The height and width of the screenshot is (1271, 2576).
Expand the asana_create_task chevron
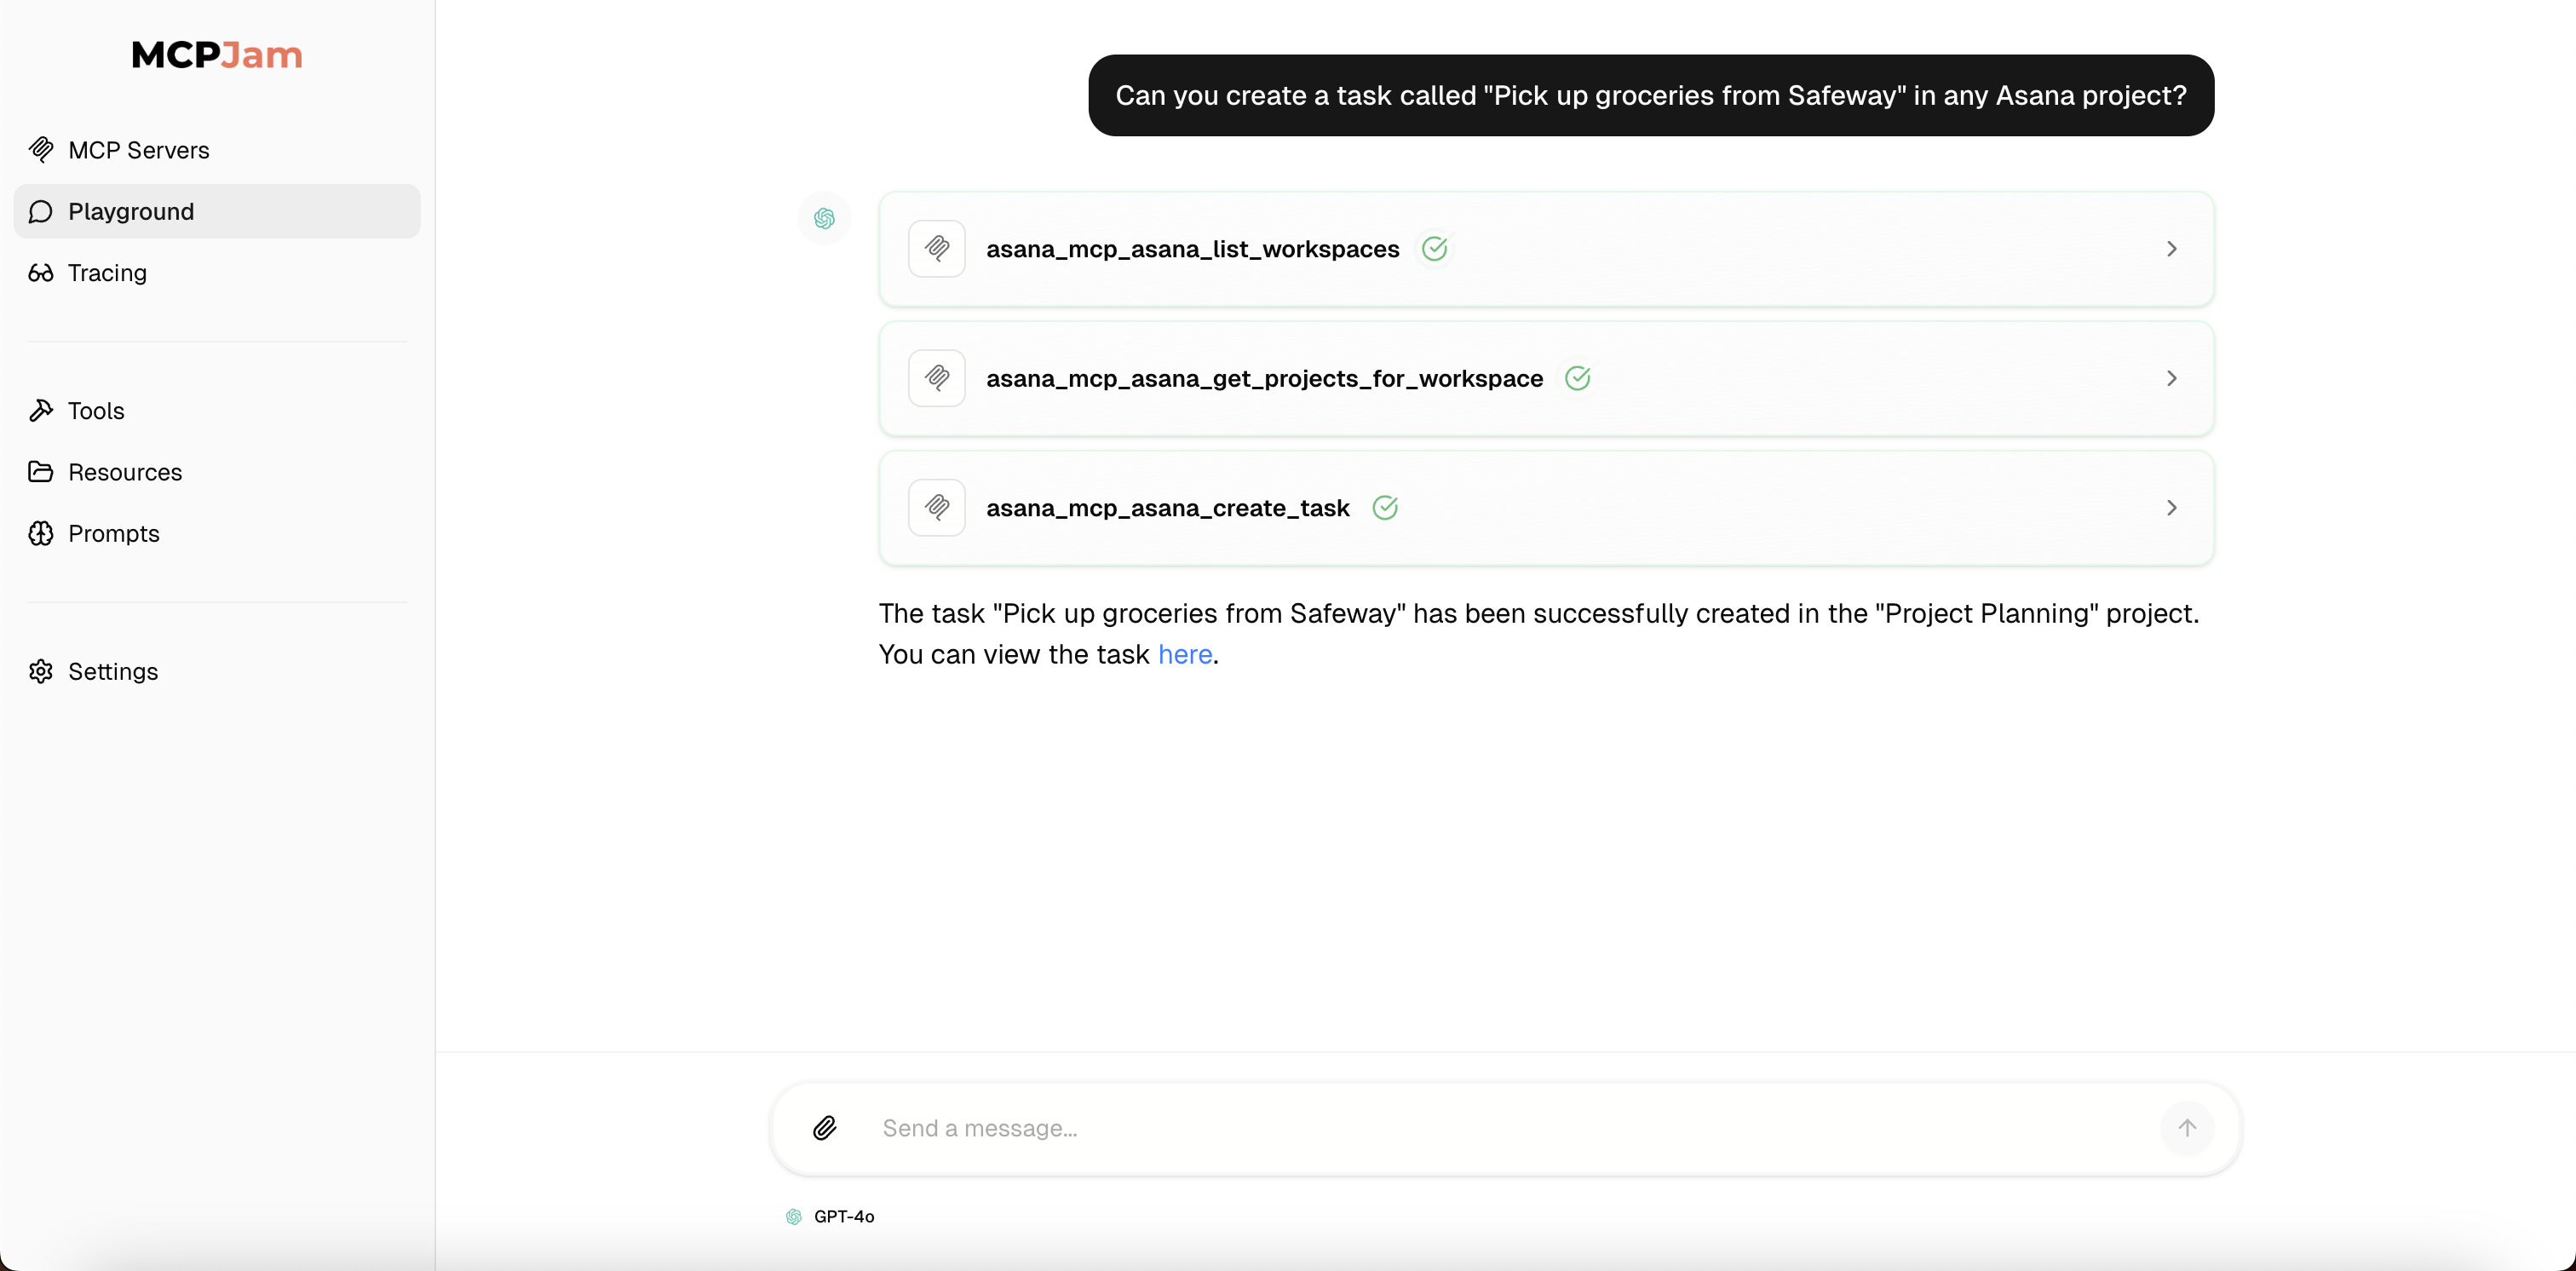(2171, 508)
